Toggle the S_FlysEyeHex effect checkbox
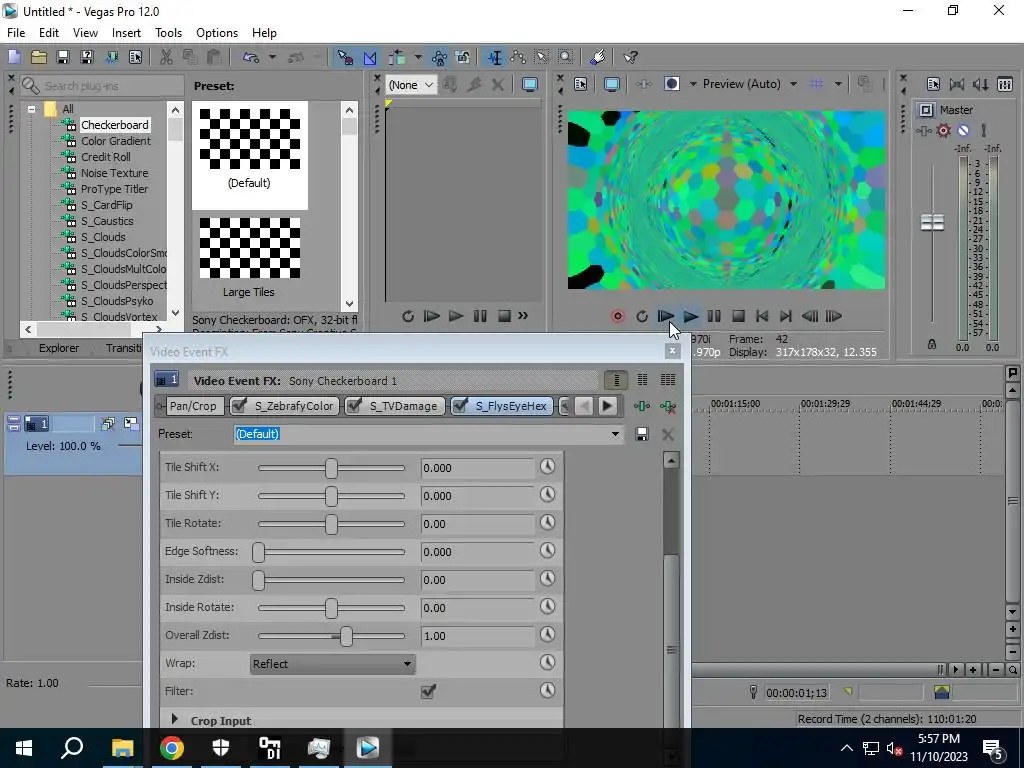 click(460, 406)
